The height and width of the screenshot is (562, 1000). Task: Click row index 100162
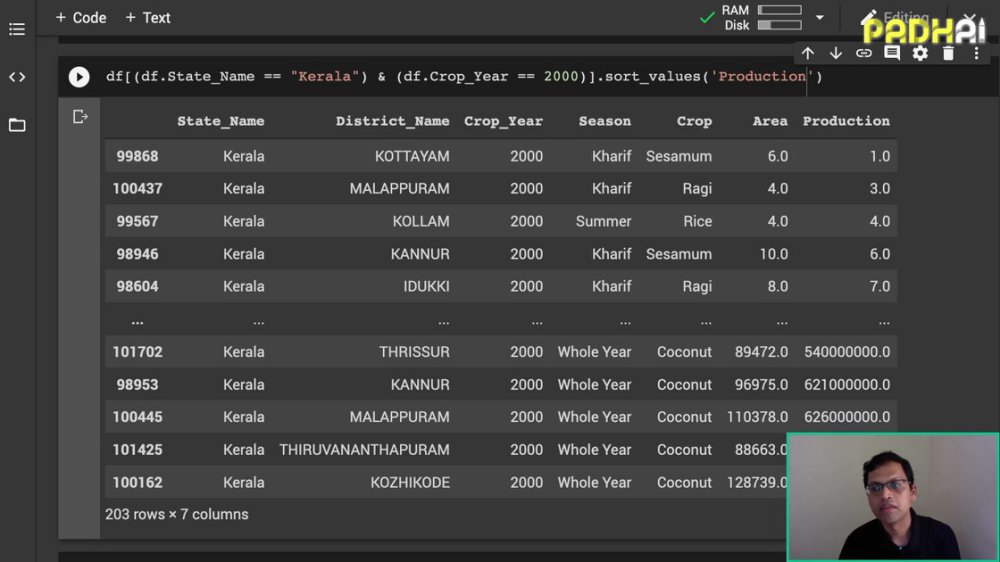(x=137, y=482)
